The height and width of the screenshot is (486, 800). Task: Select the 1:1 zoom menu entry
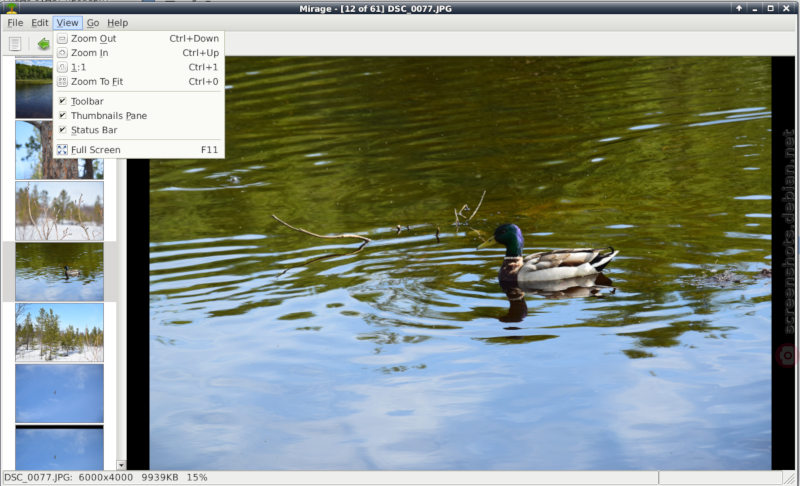(x=138, y=67)
